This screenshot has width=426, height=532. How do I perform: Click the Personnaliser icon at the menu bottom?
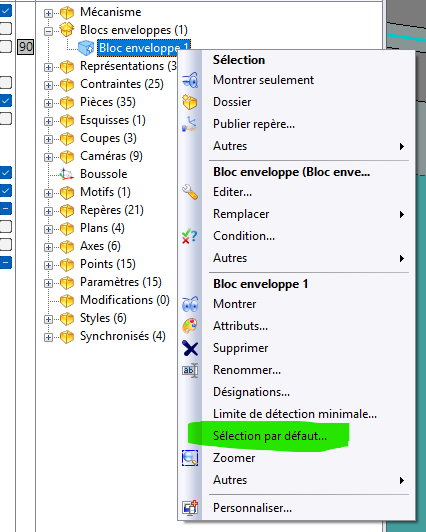[190, 508]
